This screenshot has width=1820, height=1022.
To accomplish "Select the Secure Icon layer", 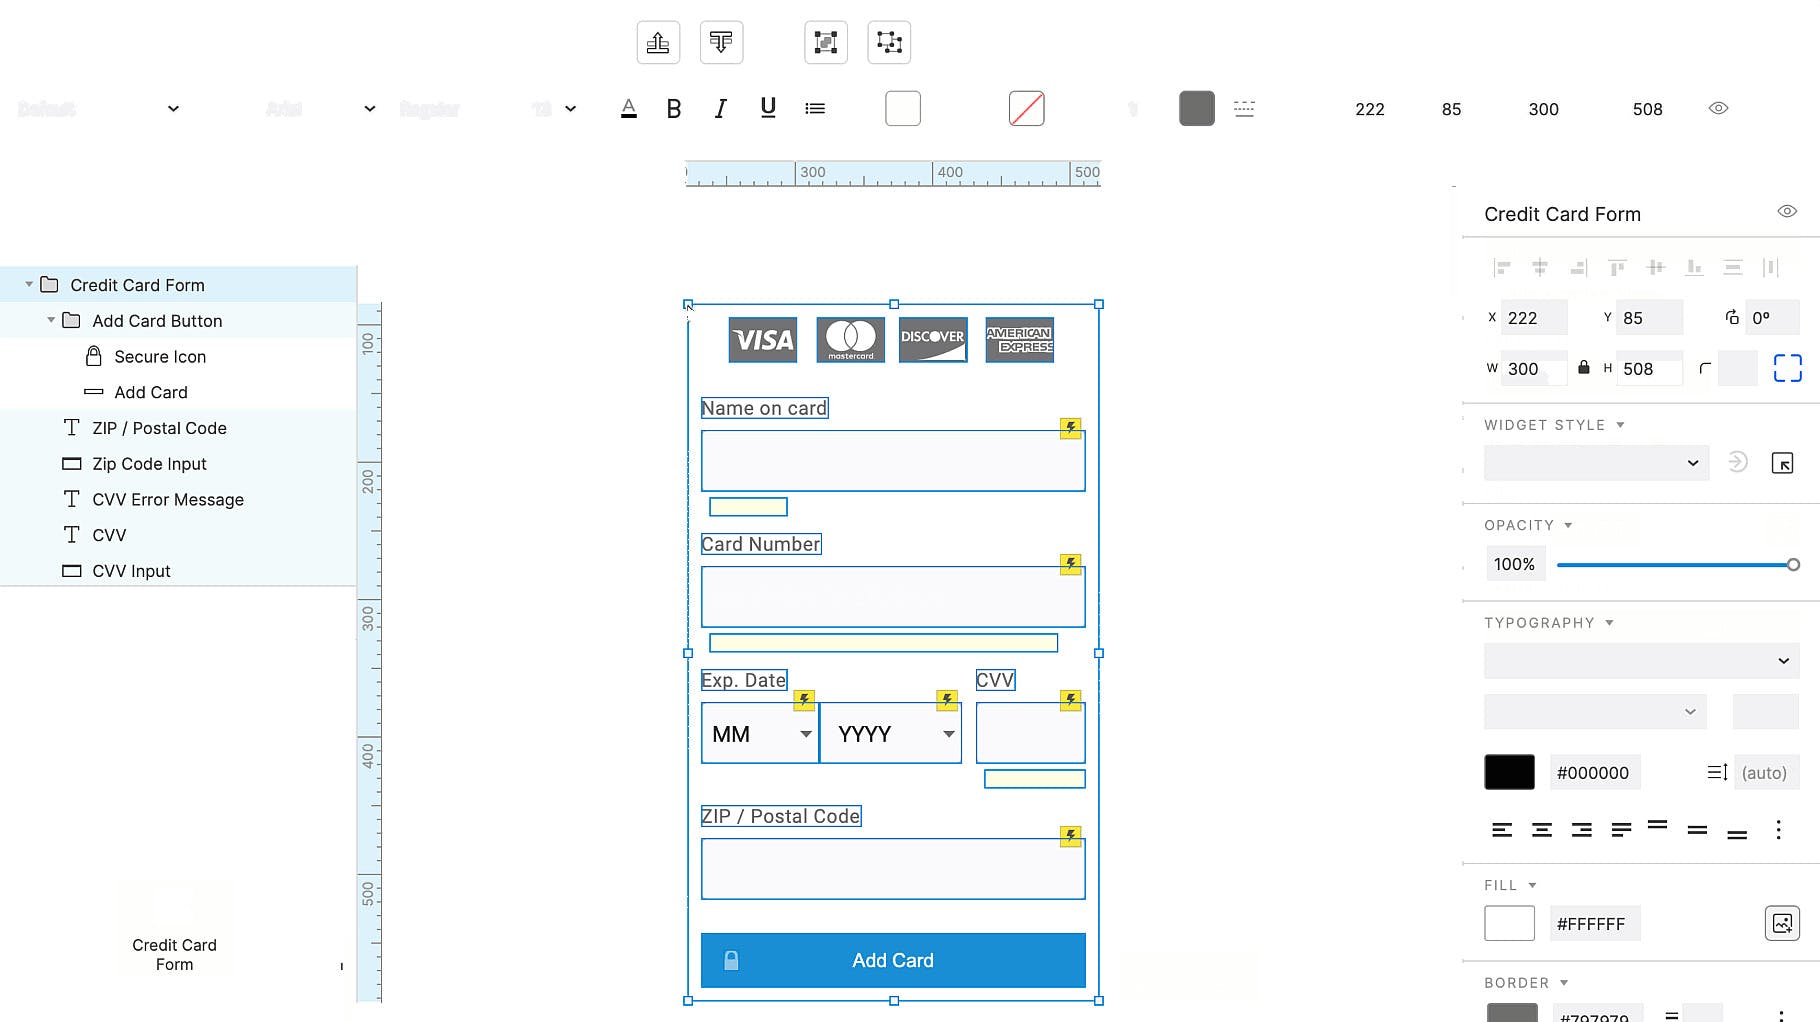I will coord(178,356).
